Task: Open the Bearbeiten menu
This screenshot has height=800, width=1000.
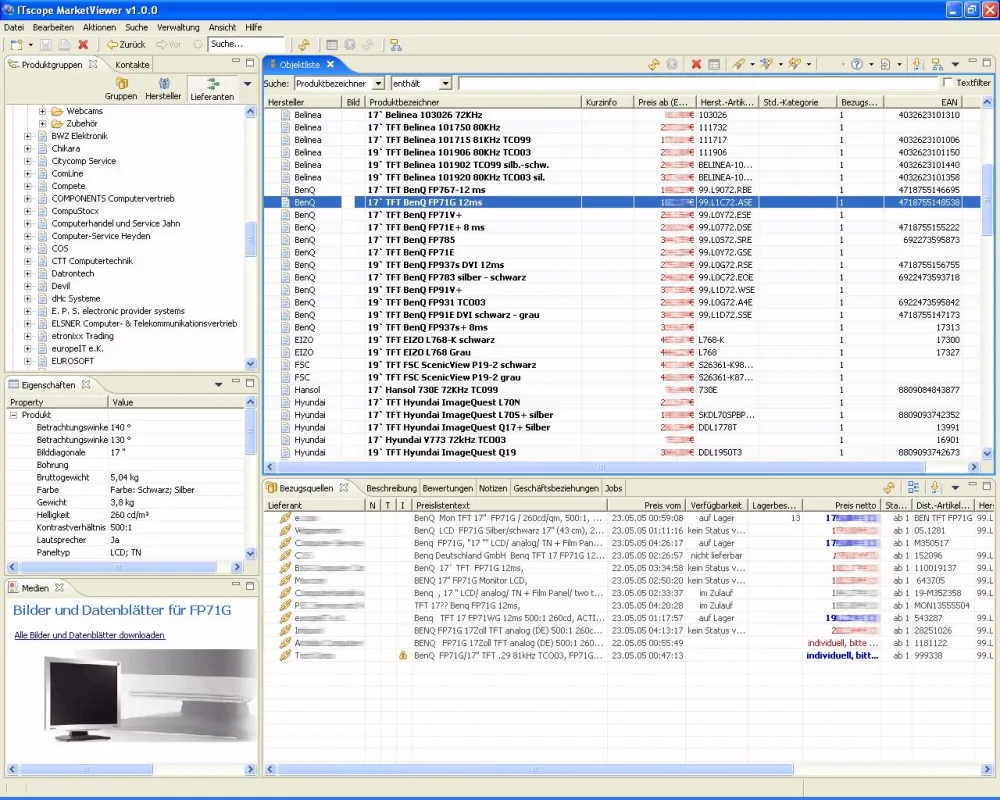Action: (53, 27)
